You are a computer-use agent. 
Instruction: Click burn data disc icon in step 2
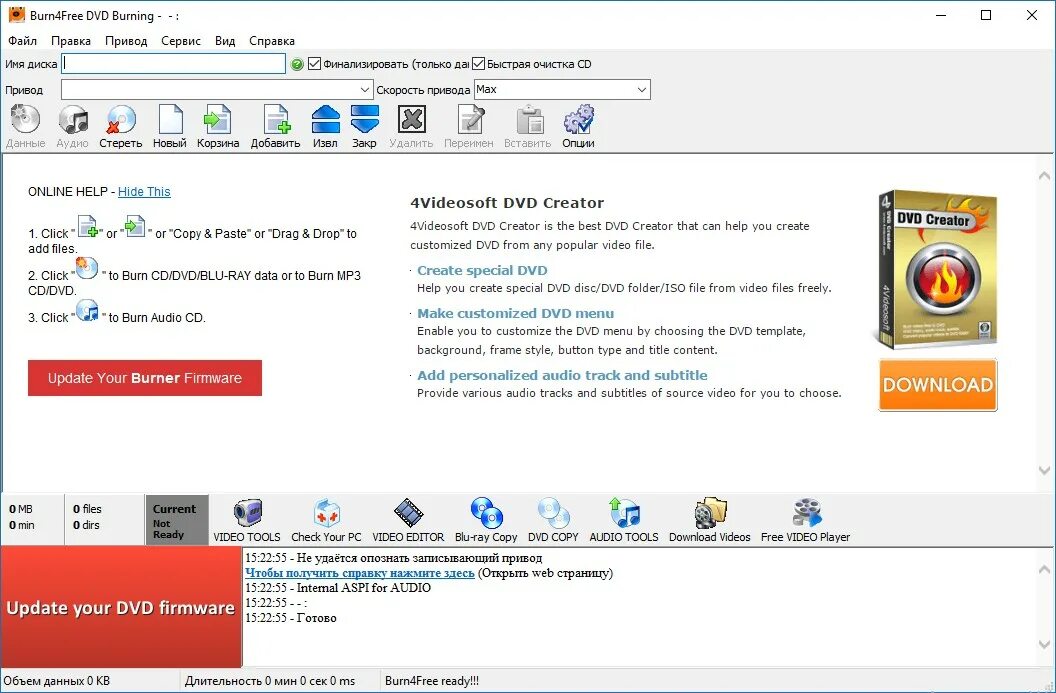point(87,268)
